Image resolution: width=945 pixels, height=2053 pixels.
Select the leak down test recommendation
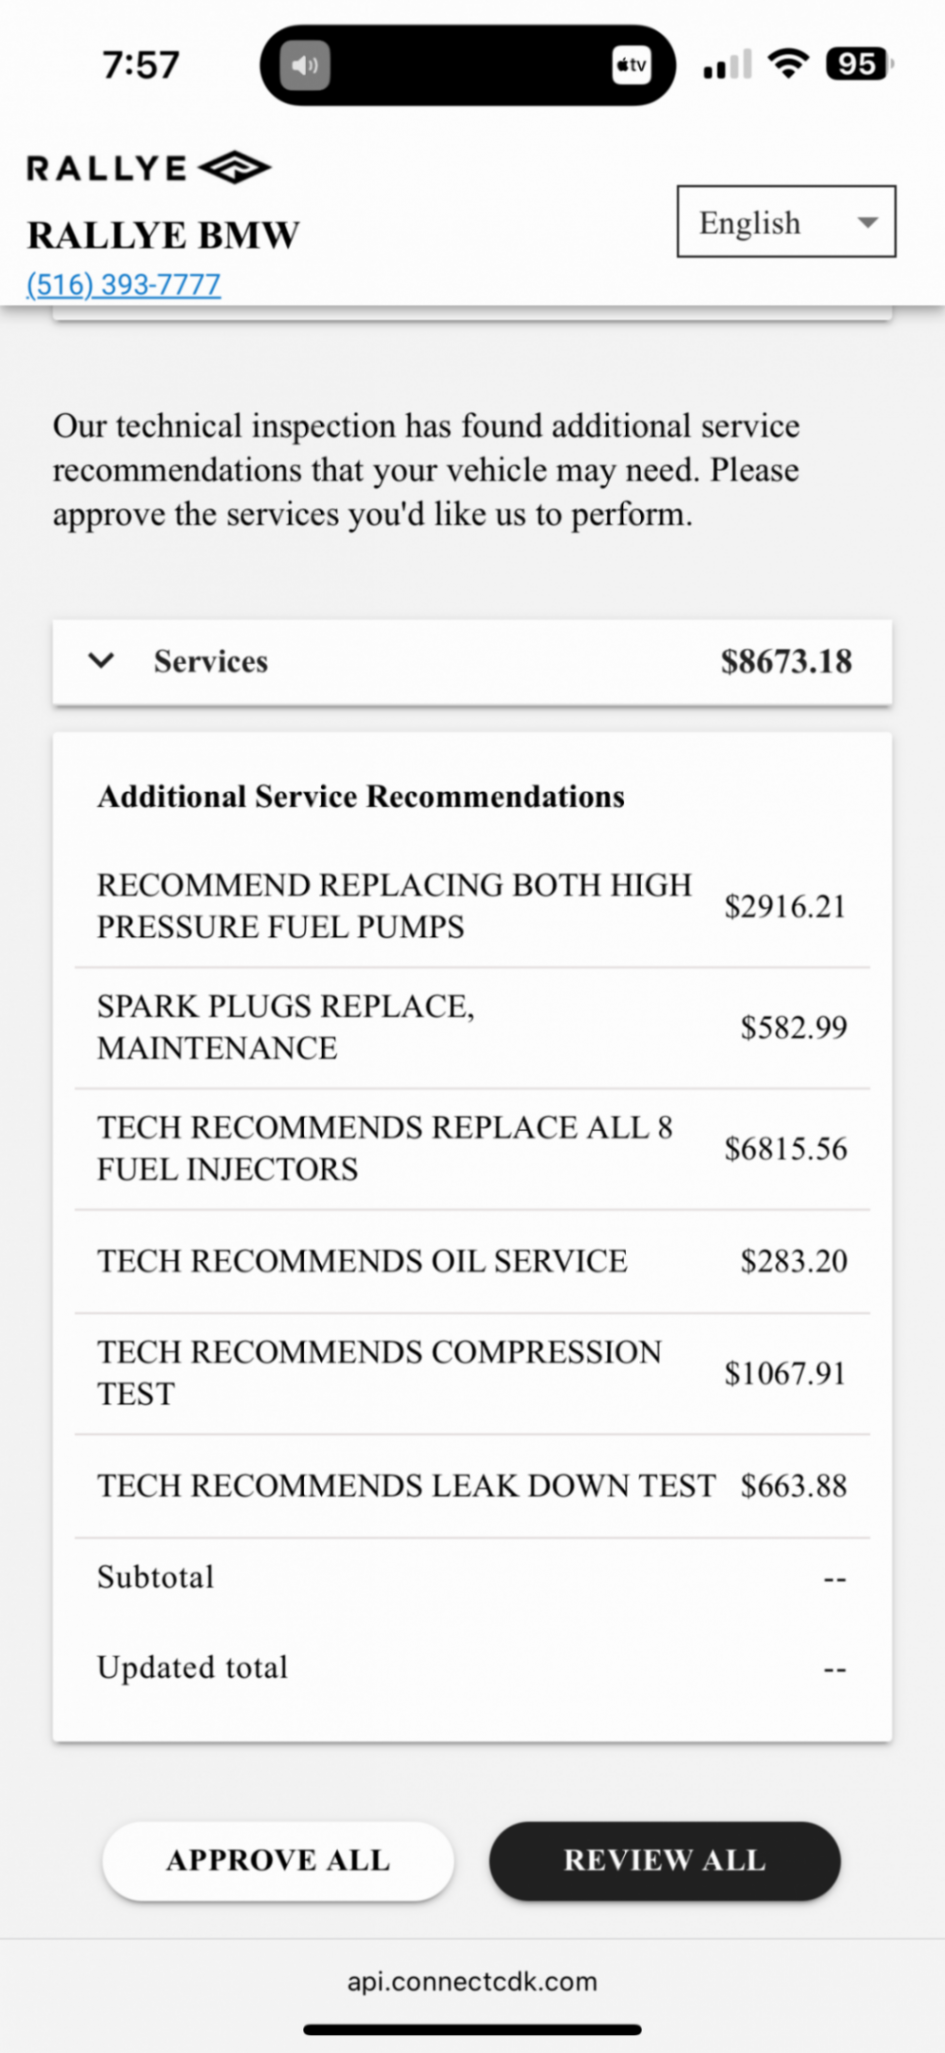coord(471,1486)
